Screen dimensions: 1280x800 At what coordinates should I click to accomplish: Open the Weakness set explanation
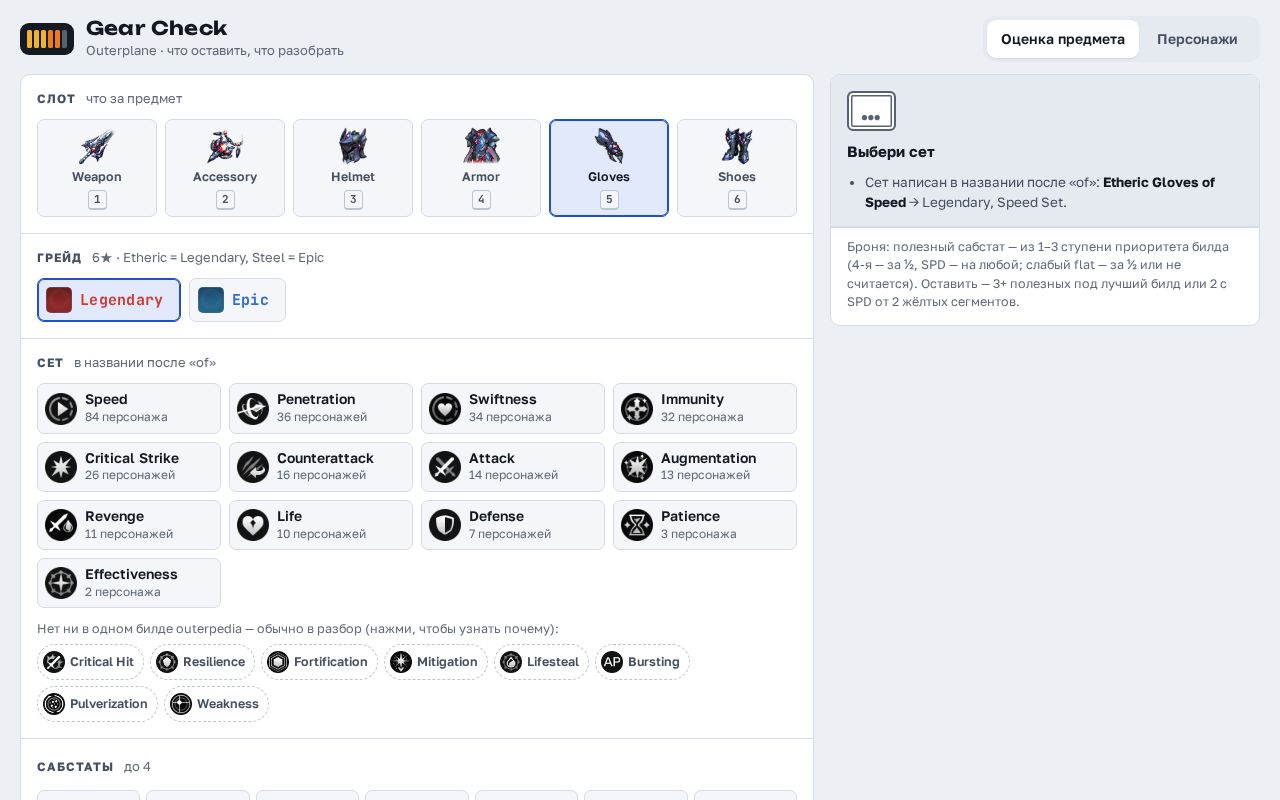tap(216, 704)
